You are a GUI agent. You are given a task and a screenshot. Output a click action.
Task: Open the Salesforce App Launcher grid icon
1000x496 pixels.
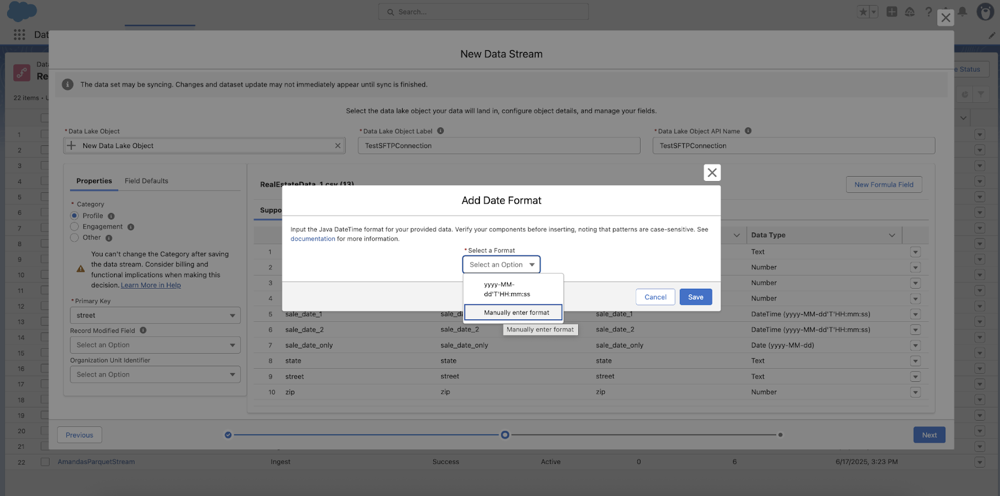pyautogui.click(x=19, y=35)
